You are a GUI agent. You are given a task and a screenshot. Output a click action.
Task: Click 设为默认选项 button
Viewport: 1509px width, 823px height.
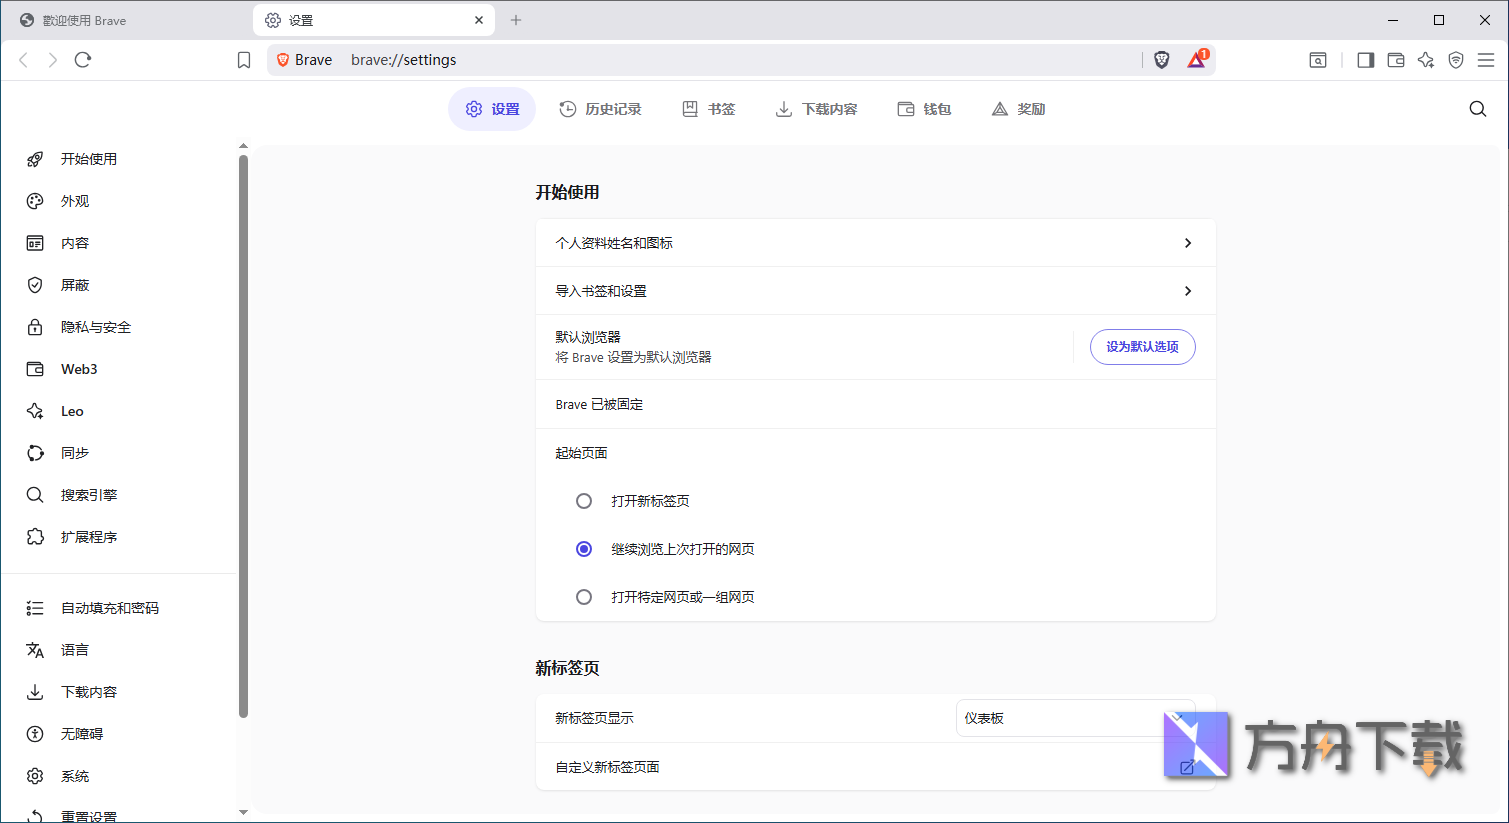1142,347
